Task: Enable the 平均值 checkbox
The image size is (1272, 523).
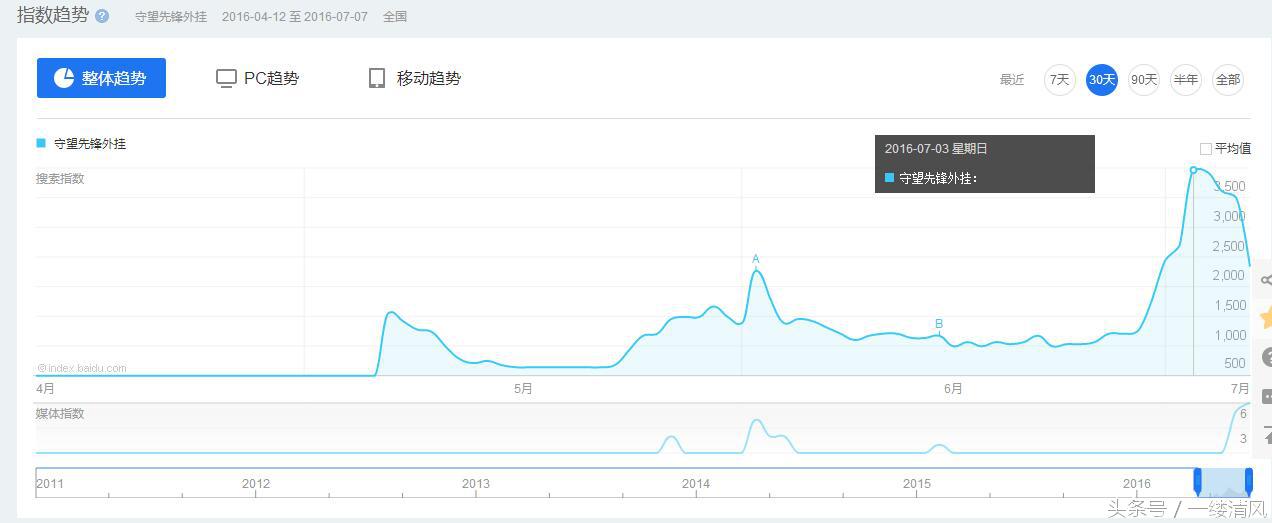Action: [1205, 149]
